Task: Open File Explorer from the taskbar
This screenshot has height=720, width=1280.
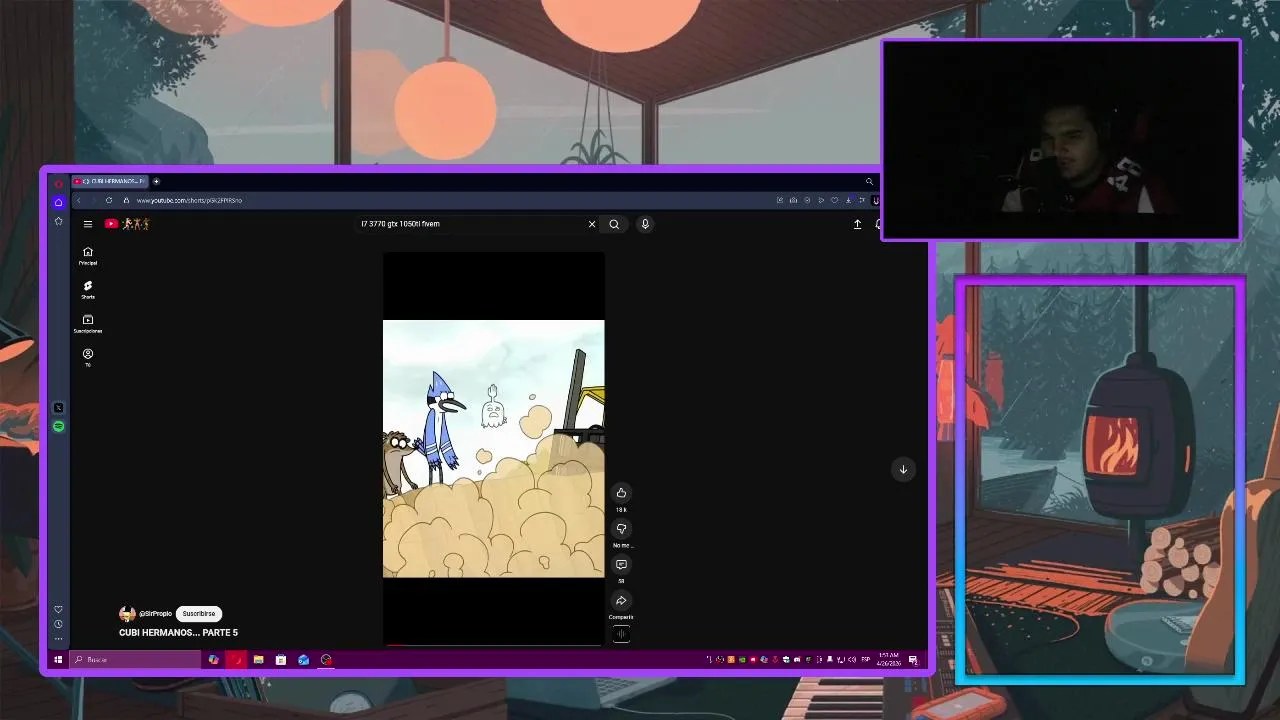Action: tap(258, 660)
